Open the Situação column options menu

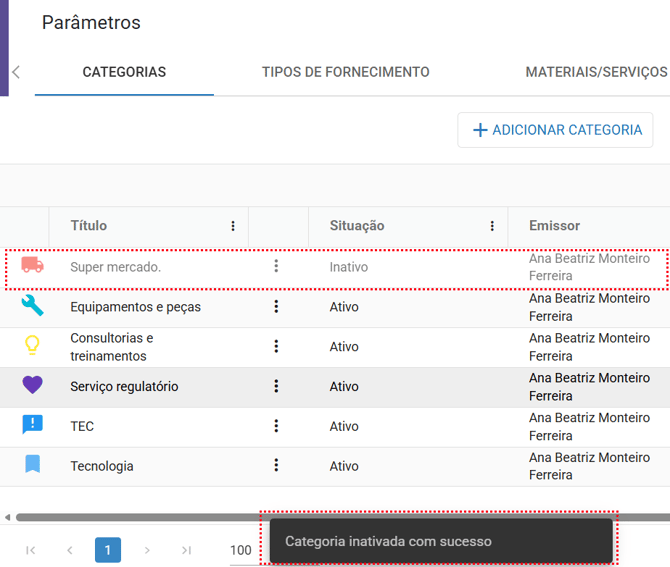pos(492,226)
